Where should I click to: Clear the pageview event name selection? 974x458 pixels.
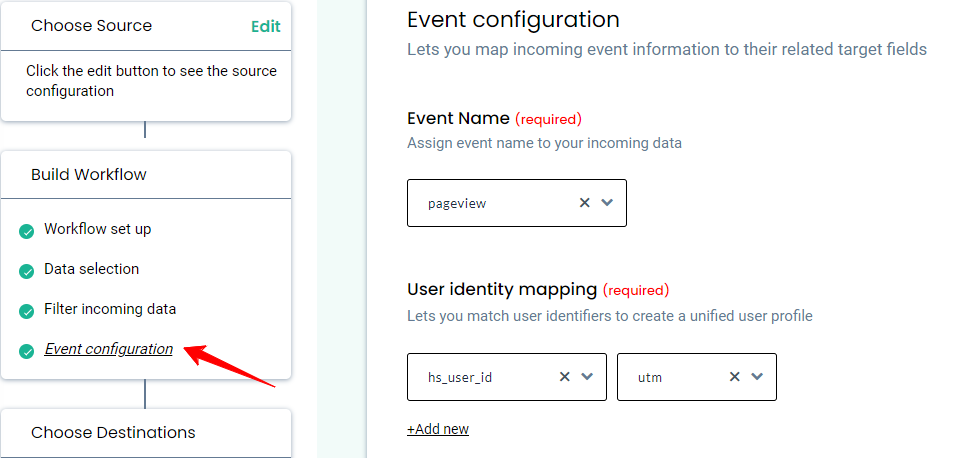[584, 203]
